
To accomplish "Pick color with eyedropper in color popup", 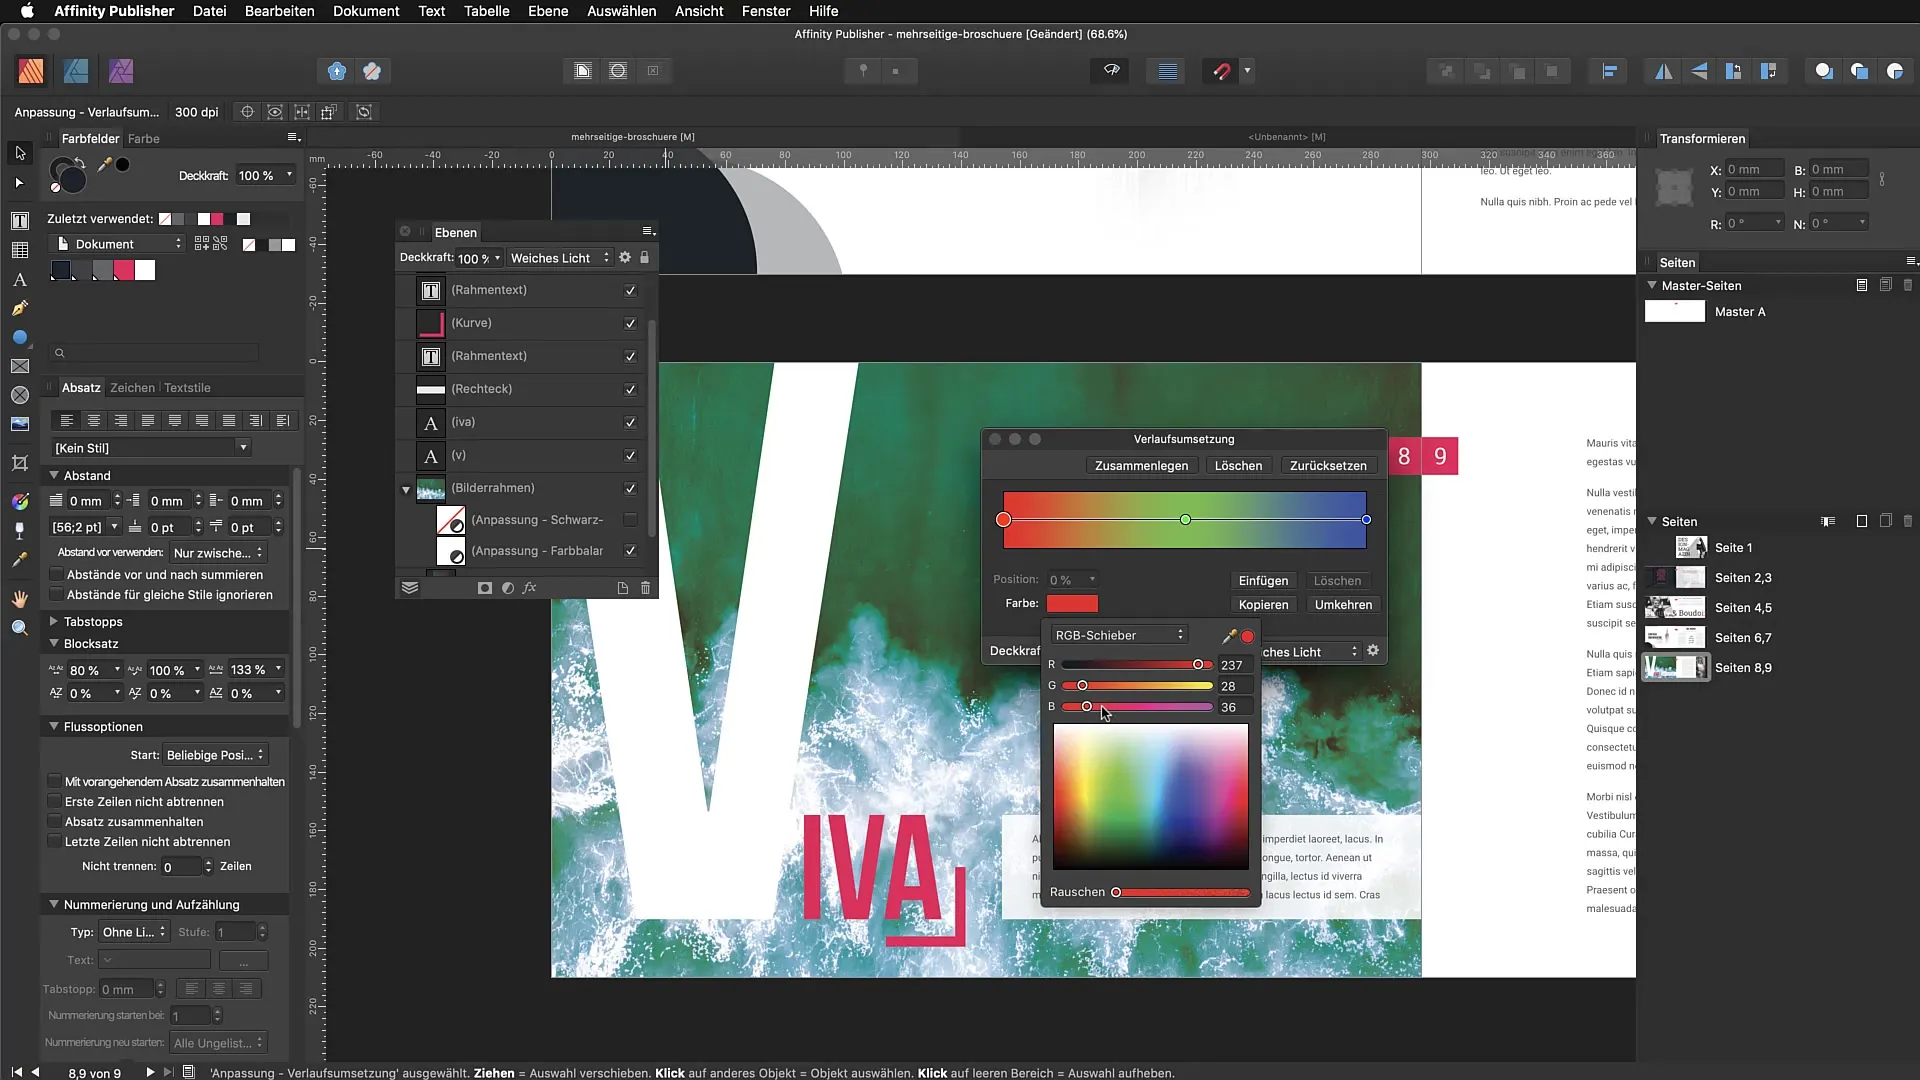I will tap(1229, 636).
